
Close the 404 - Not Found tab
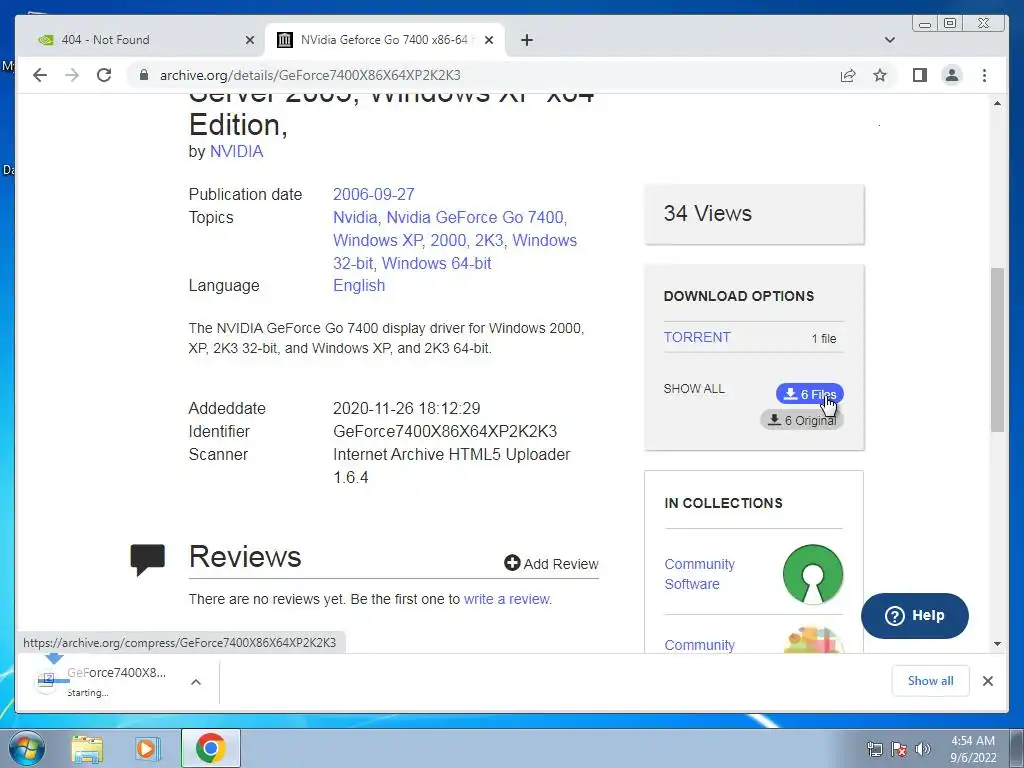[249, 40]
